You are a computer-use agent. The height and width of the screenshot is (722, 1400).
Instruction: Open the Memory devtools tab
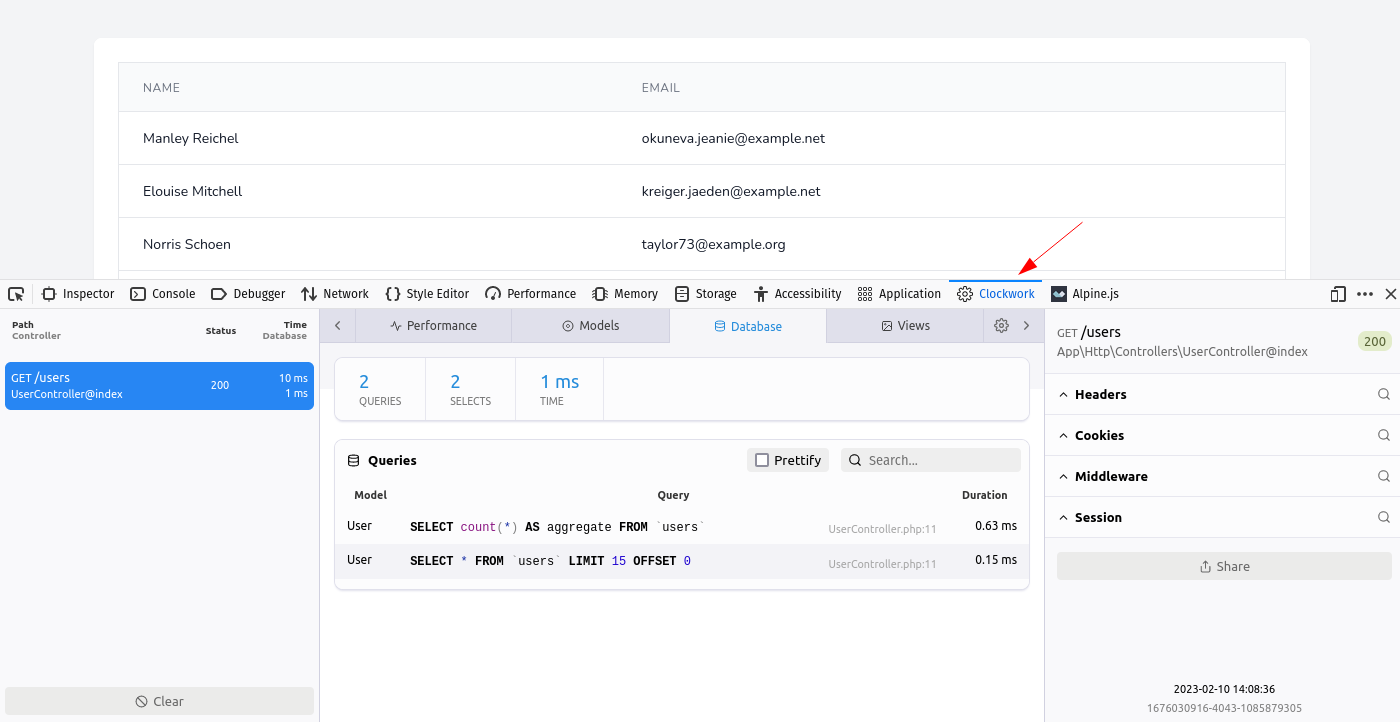(625, 294)
